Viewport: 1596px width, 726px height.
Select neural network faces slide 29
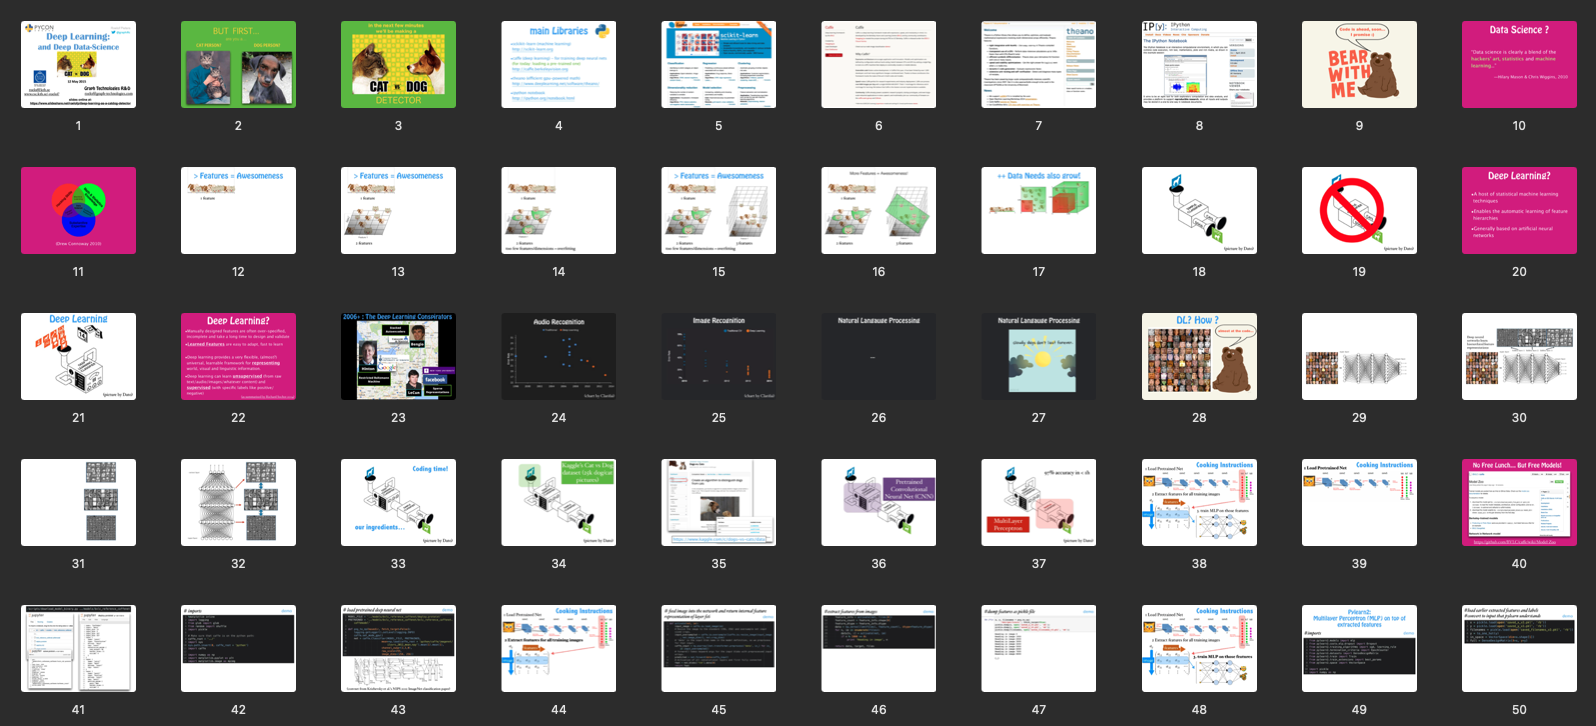(x=1359, y=356)
